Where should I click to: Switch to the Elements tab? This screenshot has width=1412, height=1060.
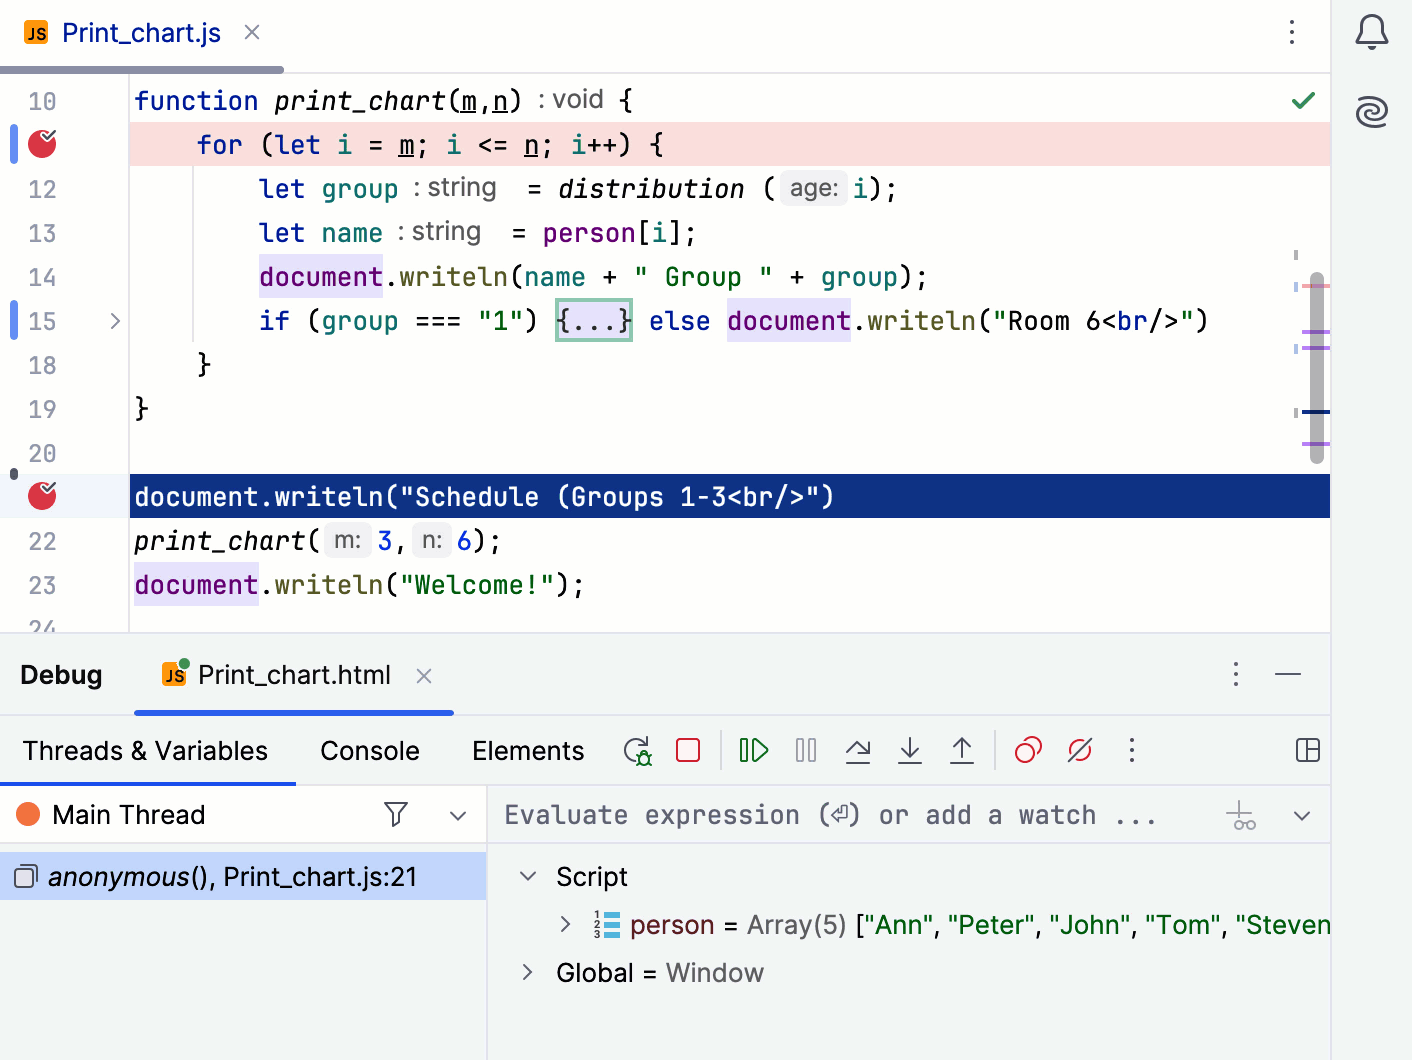click(x=528, y=750)
